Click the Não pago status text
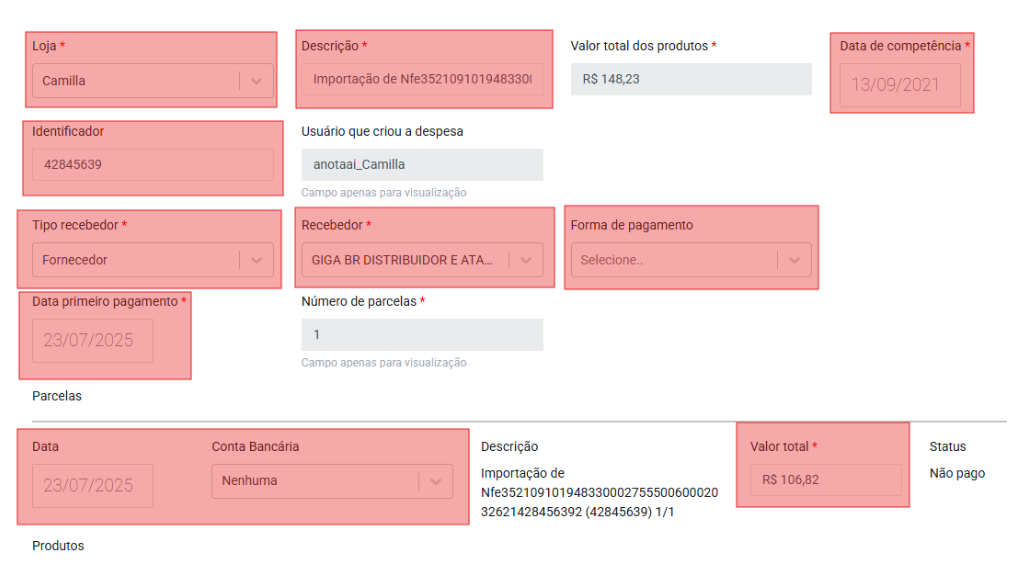The width and height of the screenshot is (1010, 565). (957, 473)
